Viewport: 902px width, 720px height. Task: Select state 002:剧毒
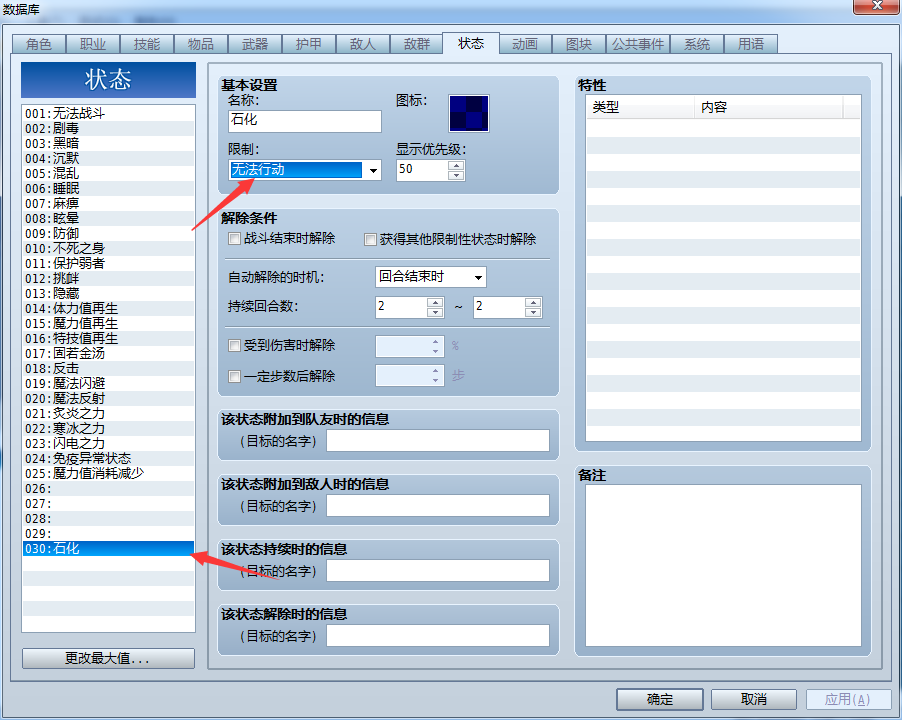pyautogui.click(x=108, y=128)
